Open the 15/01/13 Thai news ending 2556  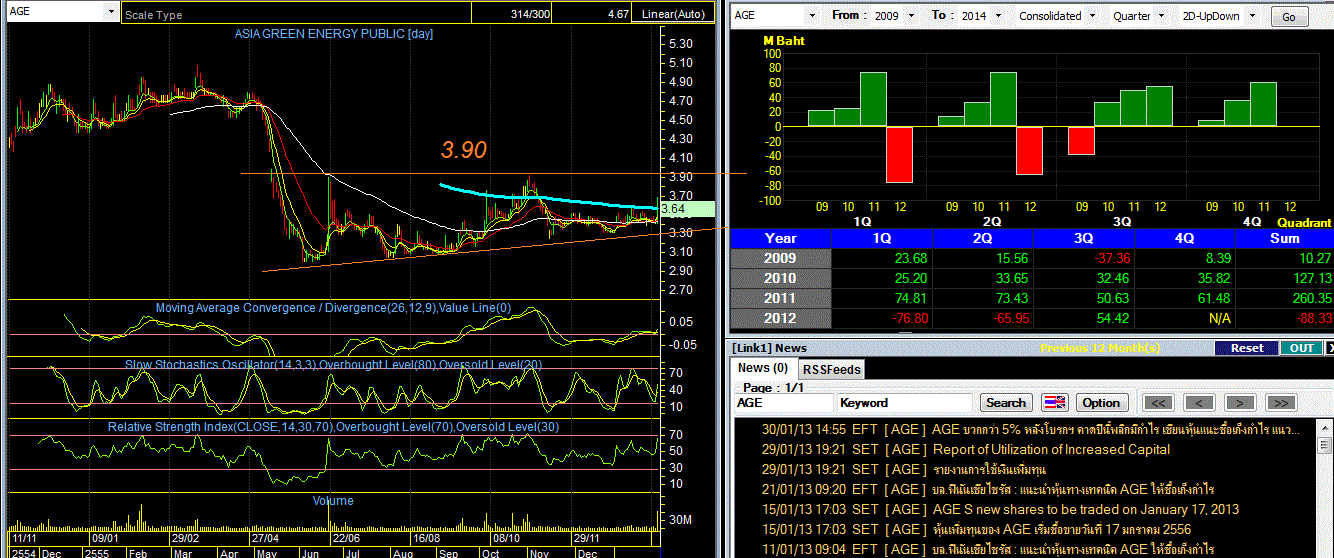976,530
